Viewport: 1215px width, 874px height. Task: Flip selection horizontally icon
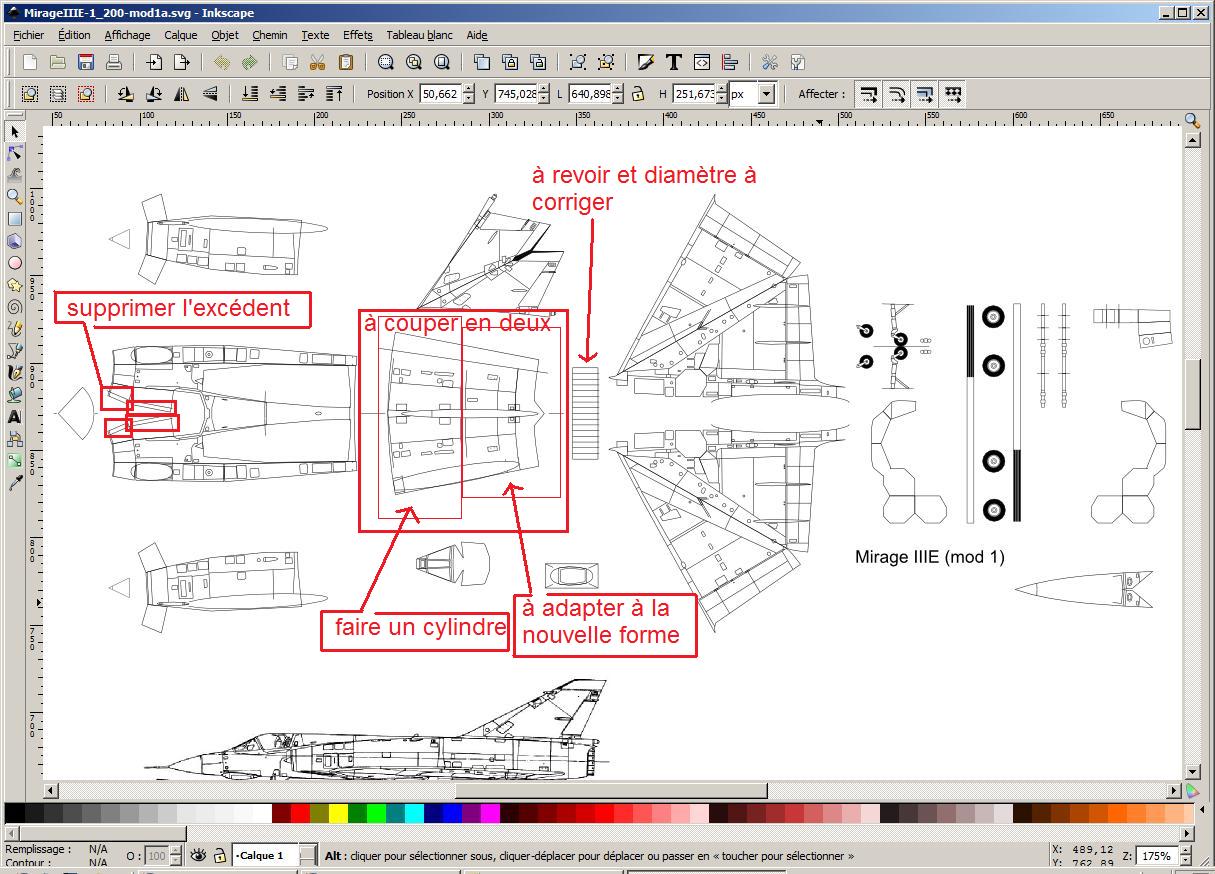(x=182, y=94)
